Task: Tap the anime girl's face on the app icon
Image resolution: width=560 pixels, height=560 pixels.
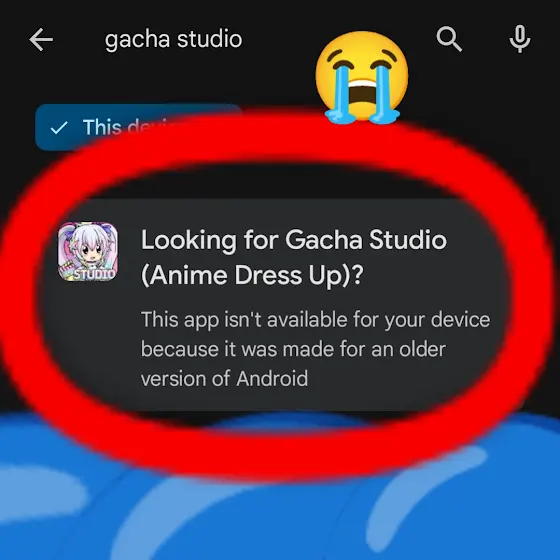Action: click(x=89, y=251)
